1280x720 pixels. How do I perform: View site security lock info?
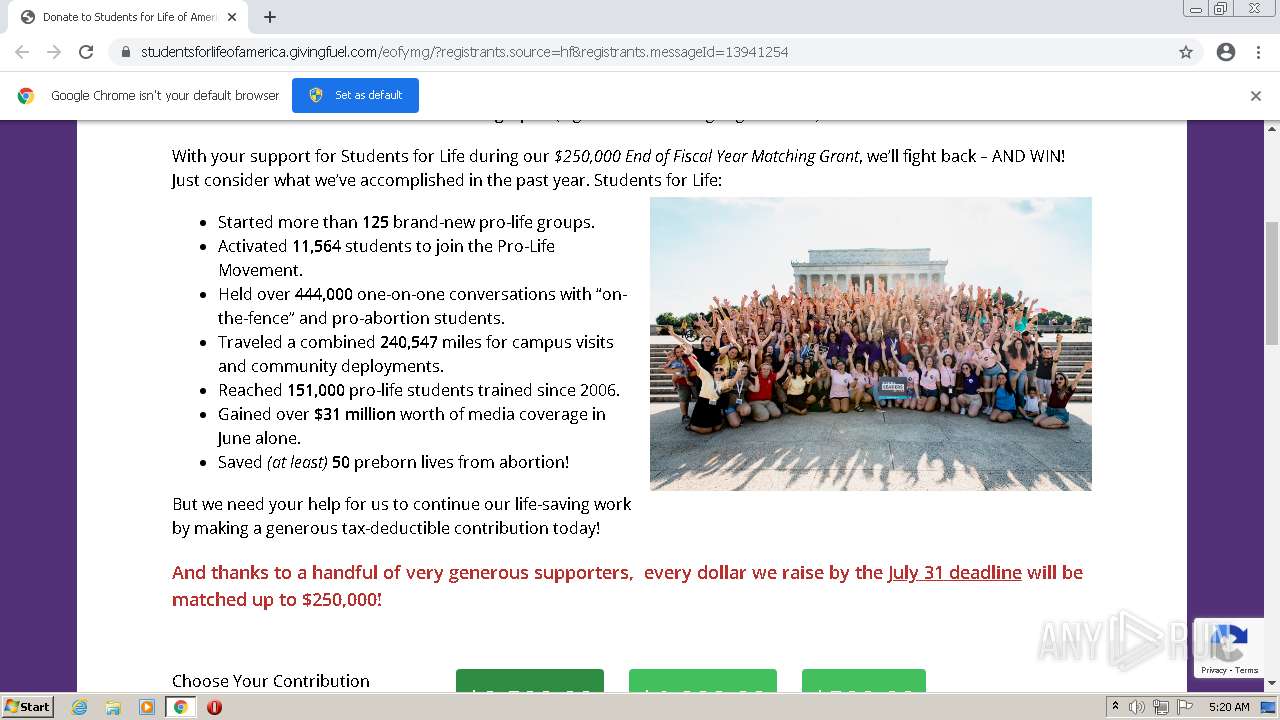(x=126, y=52)
